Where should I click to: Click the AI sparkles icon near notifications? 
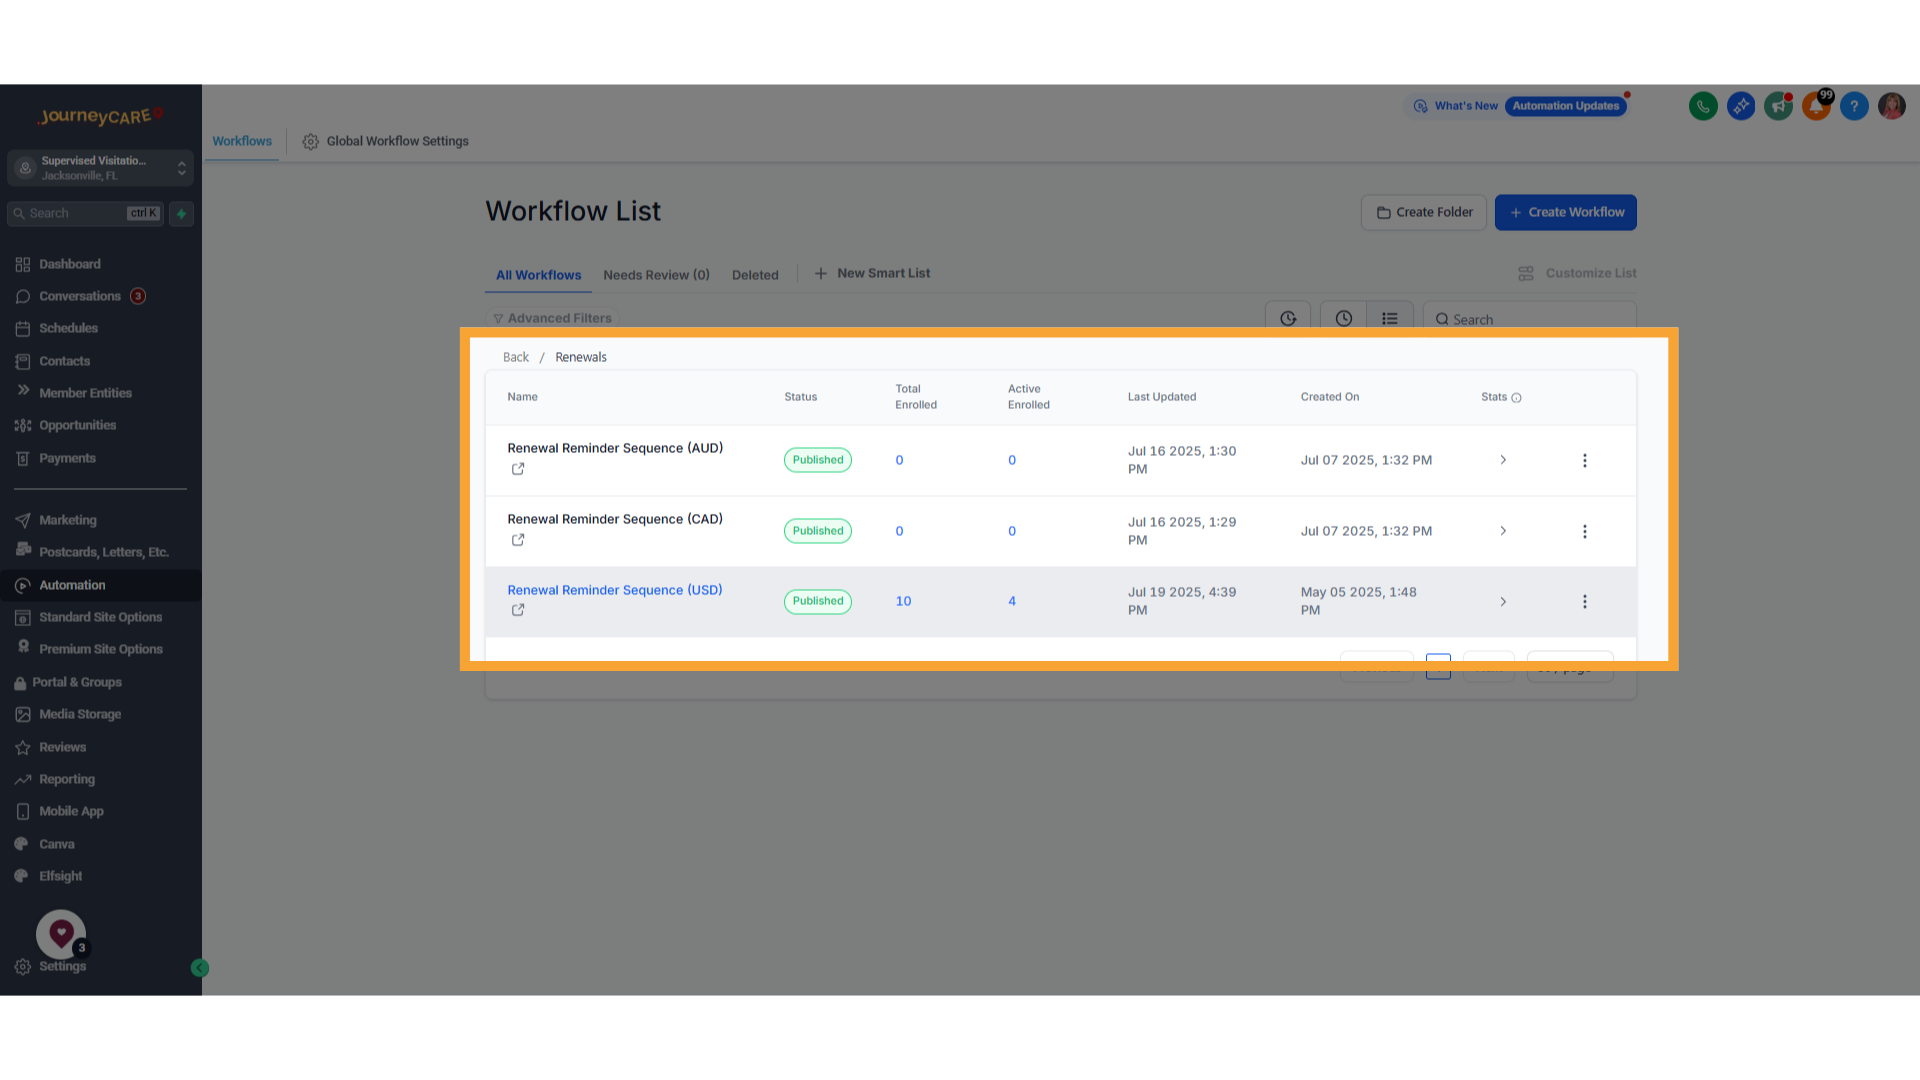pyautogui.click(x=1740, y=106)
